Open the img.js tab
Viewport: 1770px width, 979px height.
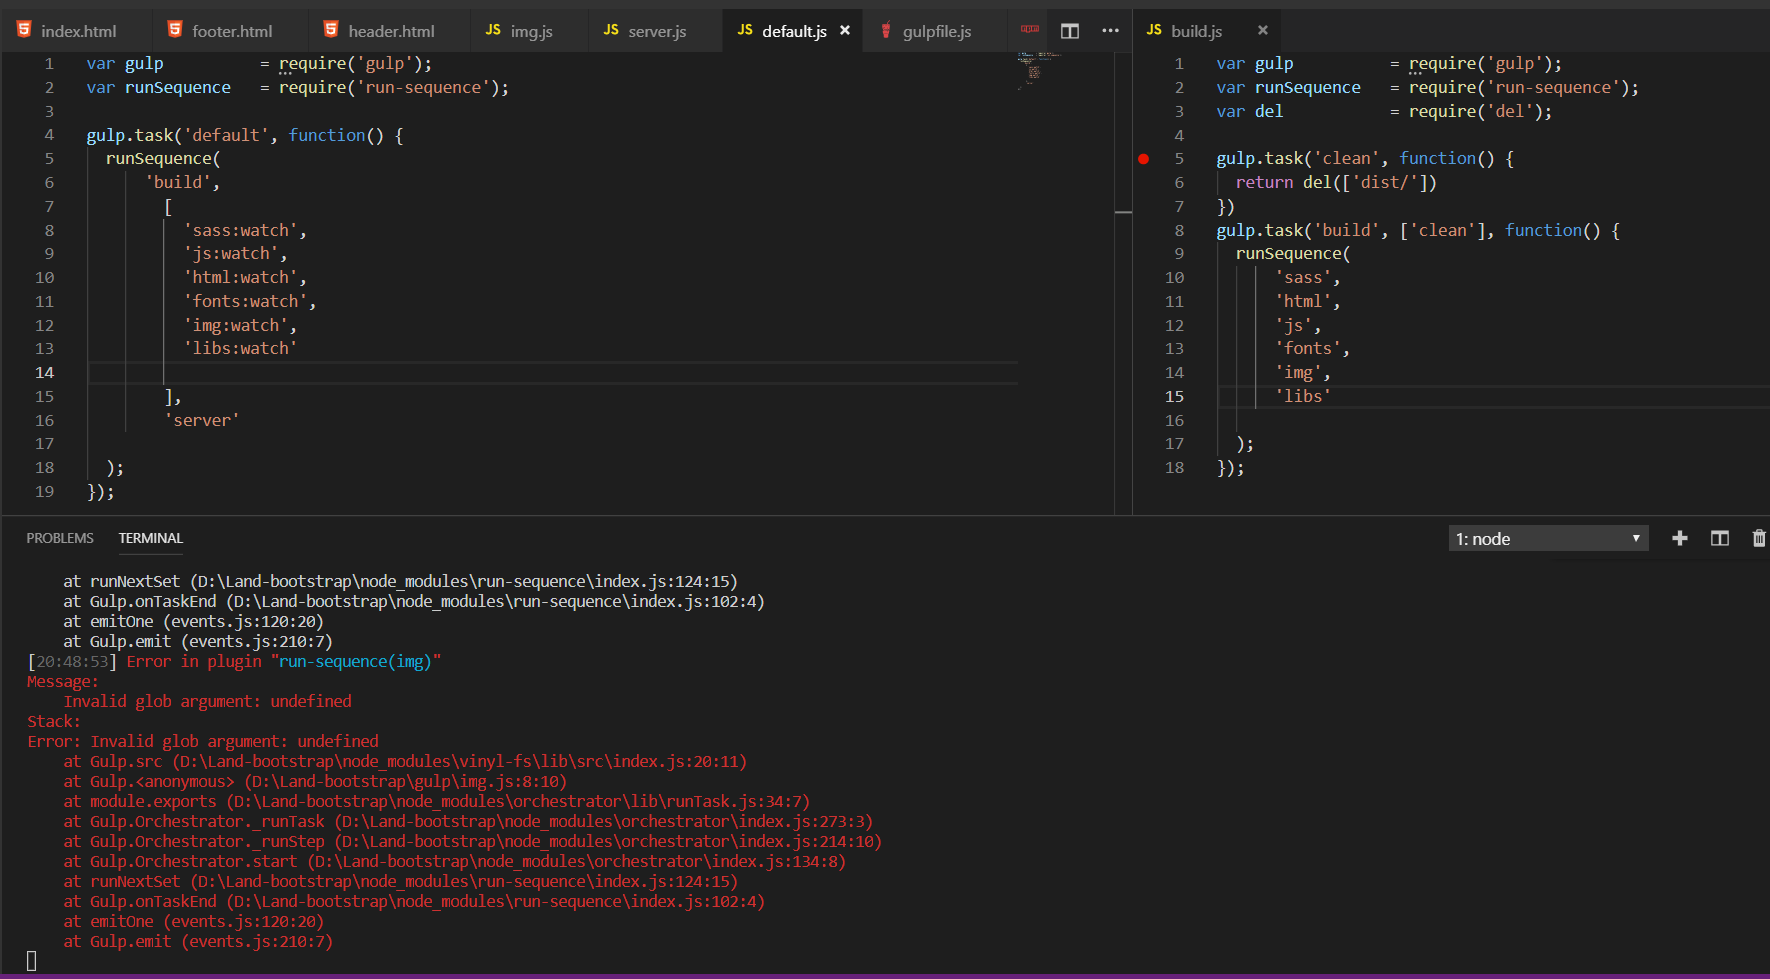tap(530, 31)
